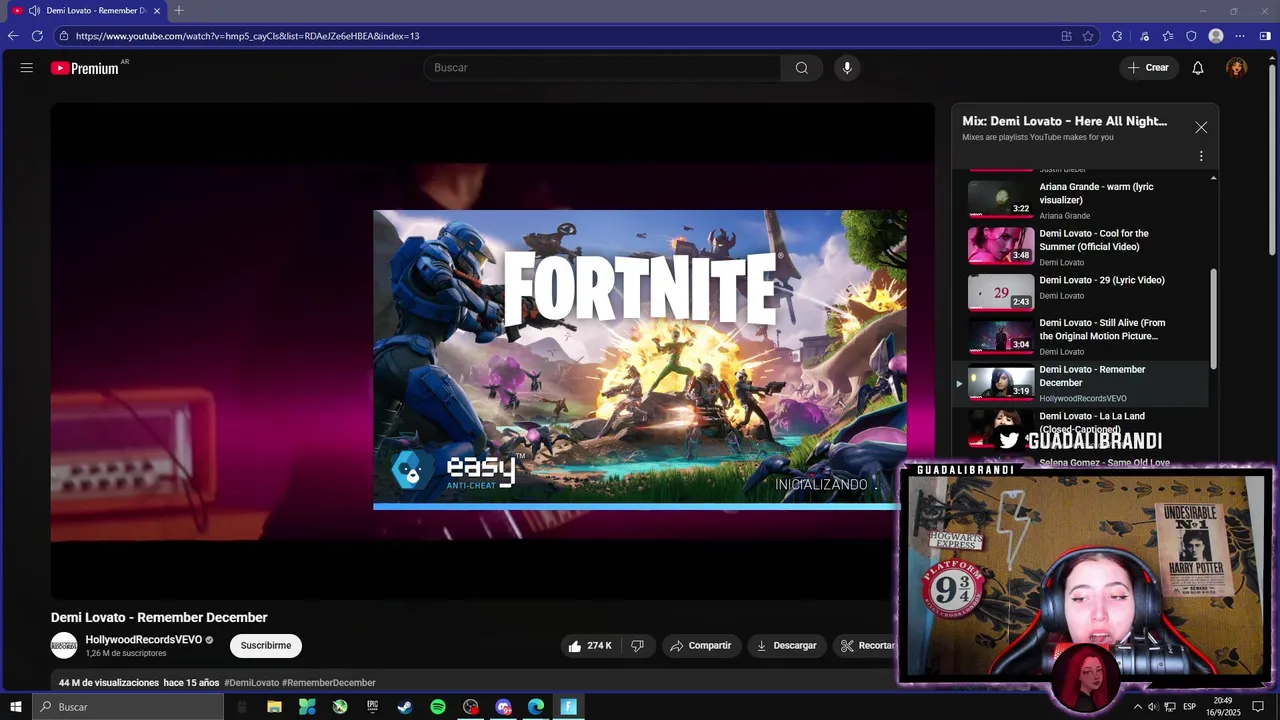Viewport: 1280px width, 720px height.
Task: Click the #DemiLovato hashtag
Action: [x=252, y=683]
